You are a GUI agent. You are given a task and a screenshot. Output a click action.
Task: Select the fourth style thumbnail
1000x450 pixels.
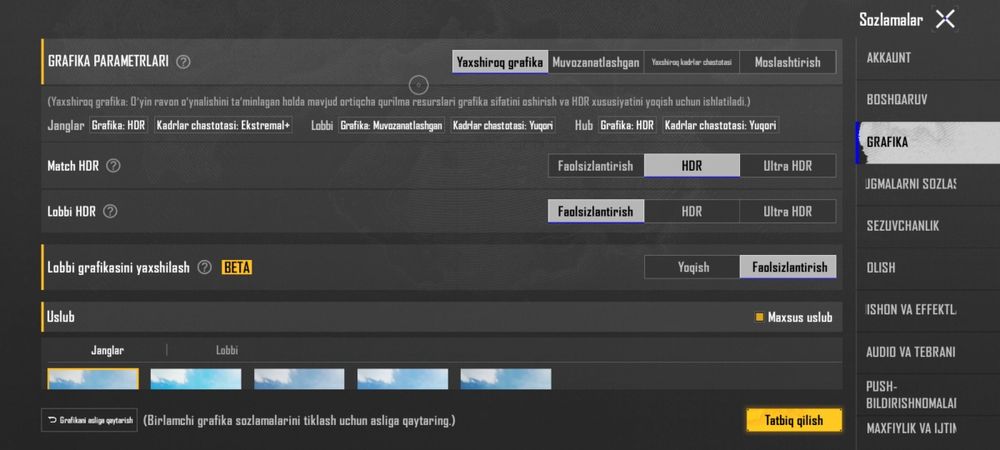pyautogui.click(x=402, y=379)
